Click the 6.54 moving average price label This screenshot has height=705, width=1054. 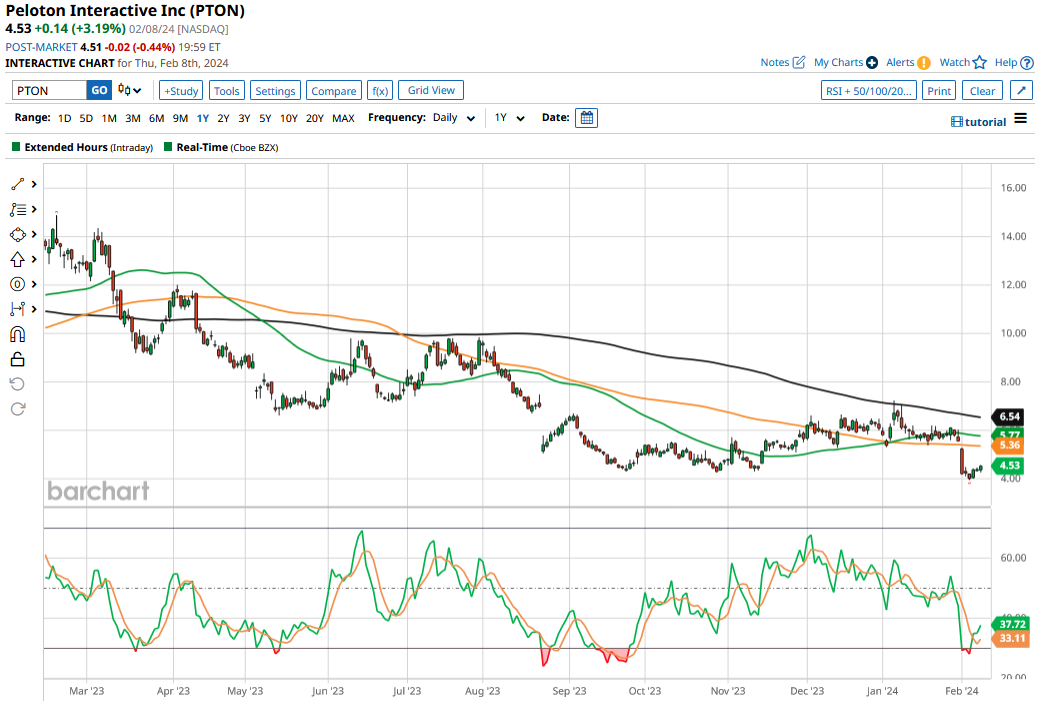click(1007, 416)
